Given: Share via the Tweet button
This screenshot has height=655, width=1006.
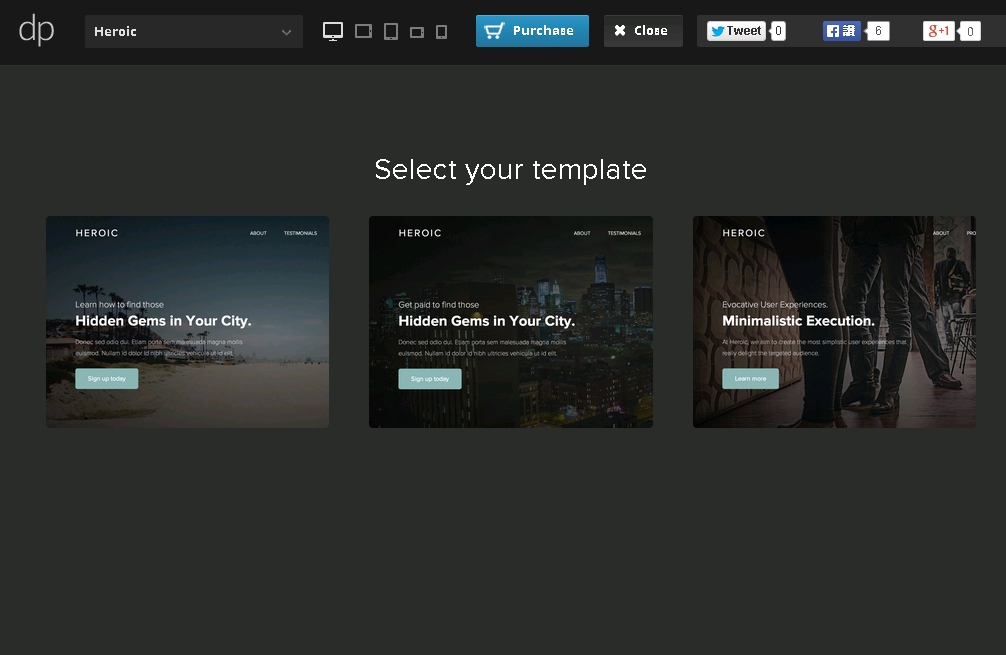Looking at the screenshot, I should click(x=736, y=31).
